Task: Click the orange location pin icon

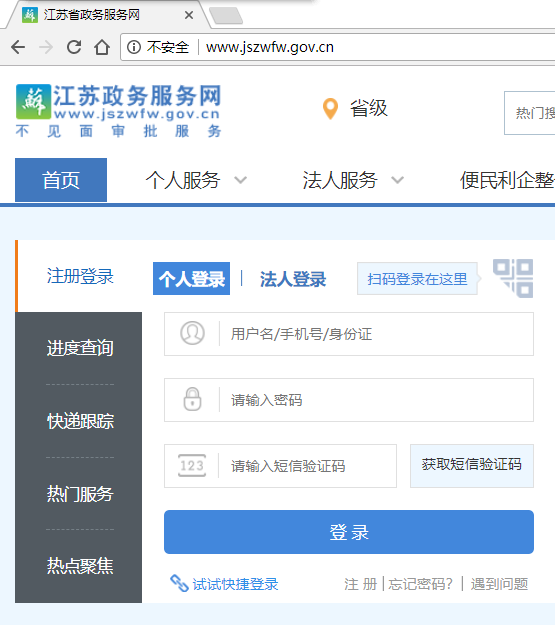Action: [330, 108]
